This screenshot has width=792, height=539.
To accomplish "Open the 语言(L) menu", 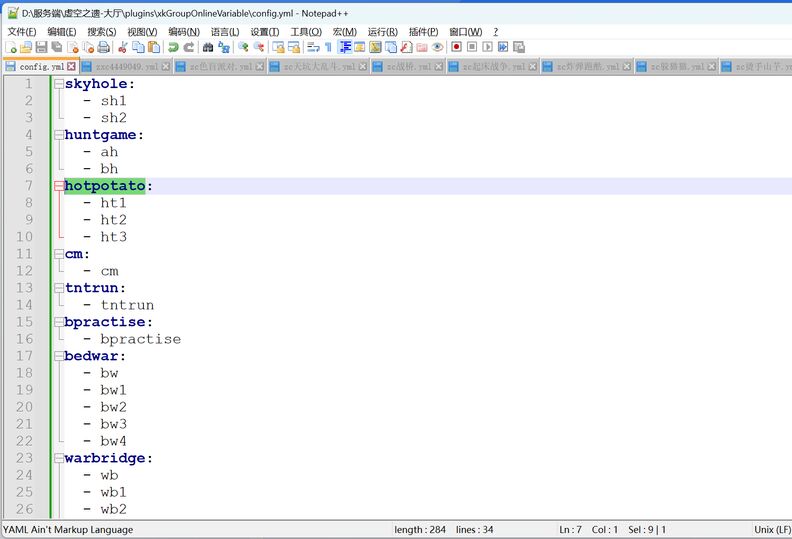I will [x=225, y=32].
